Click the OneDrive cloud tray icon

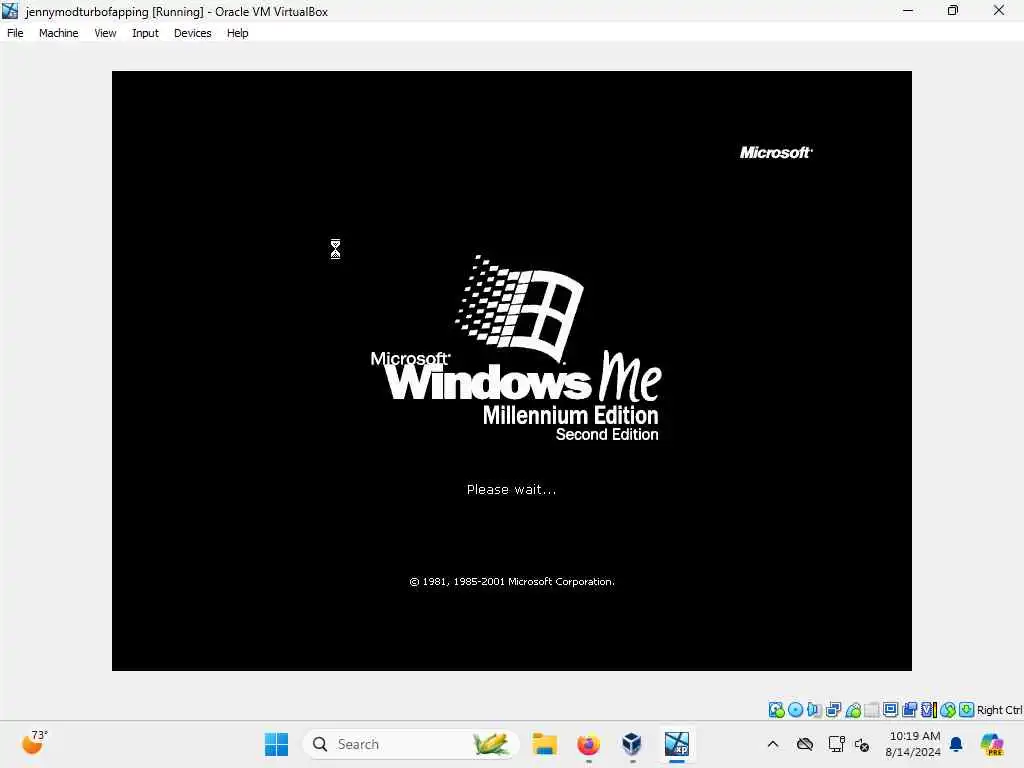click(805, 744)
